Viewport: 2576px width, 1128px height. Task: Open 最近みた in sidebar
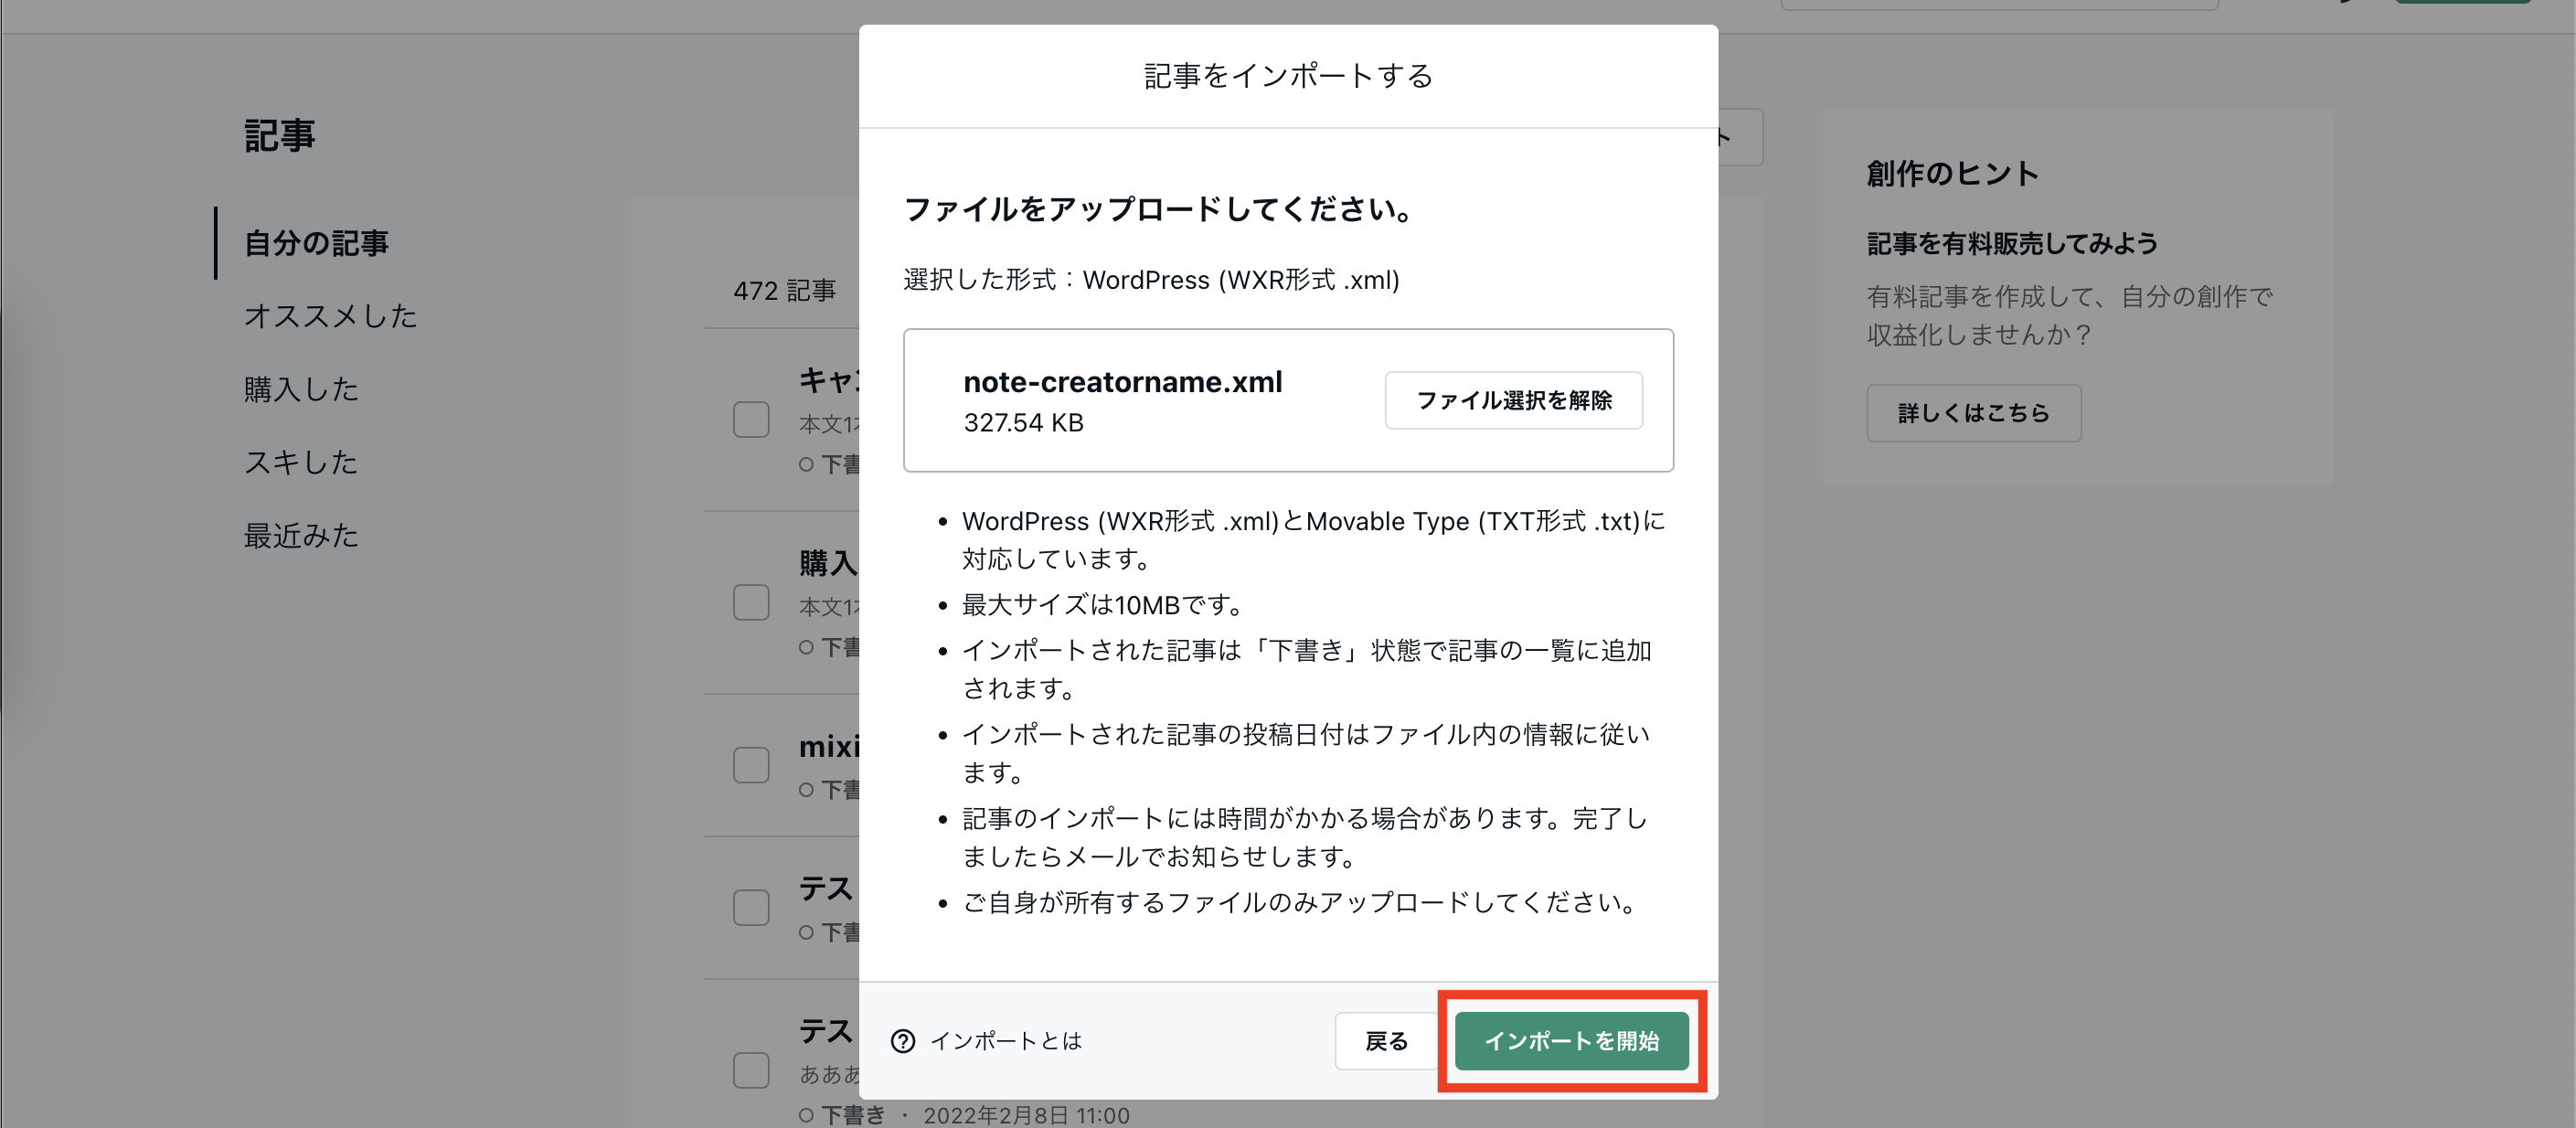301,535
